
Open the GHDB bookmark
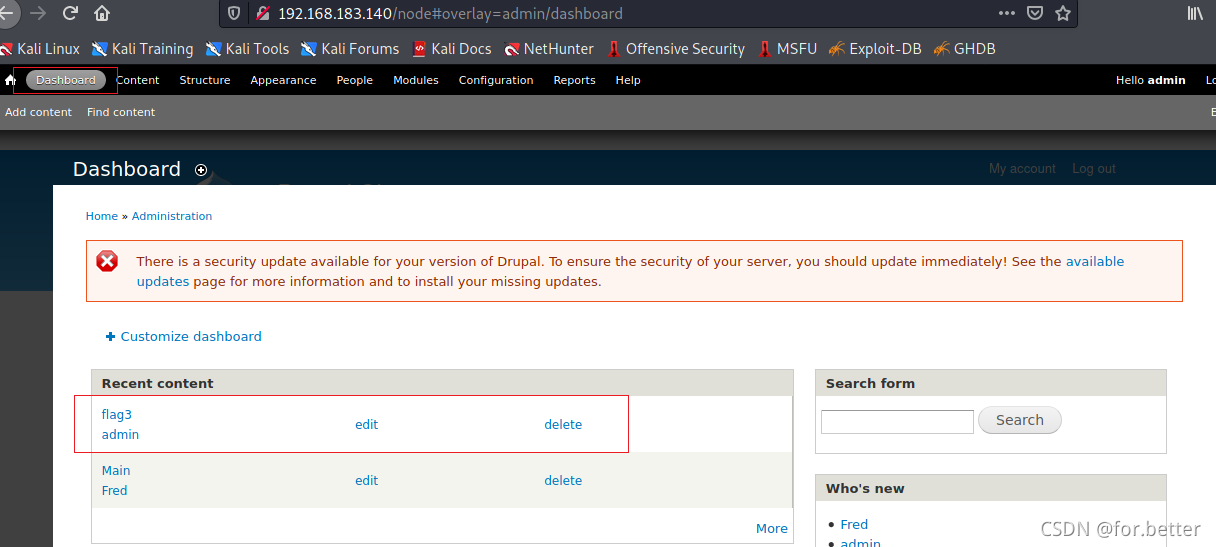tap(964, 49)
